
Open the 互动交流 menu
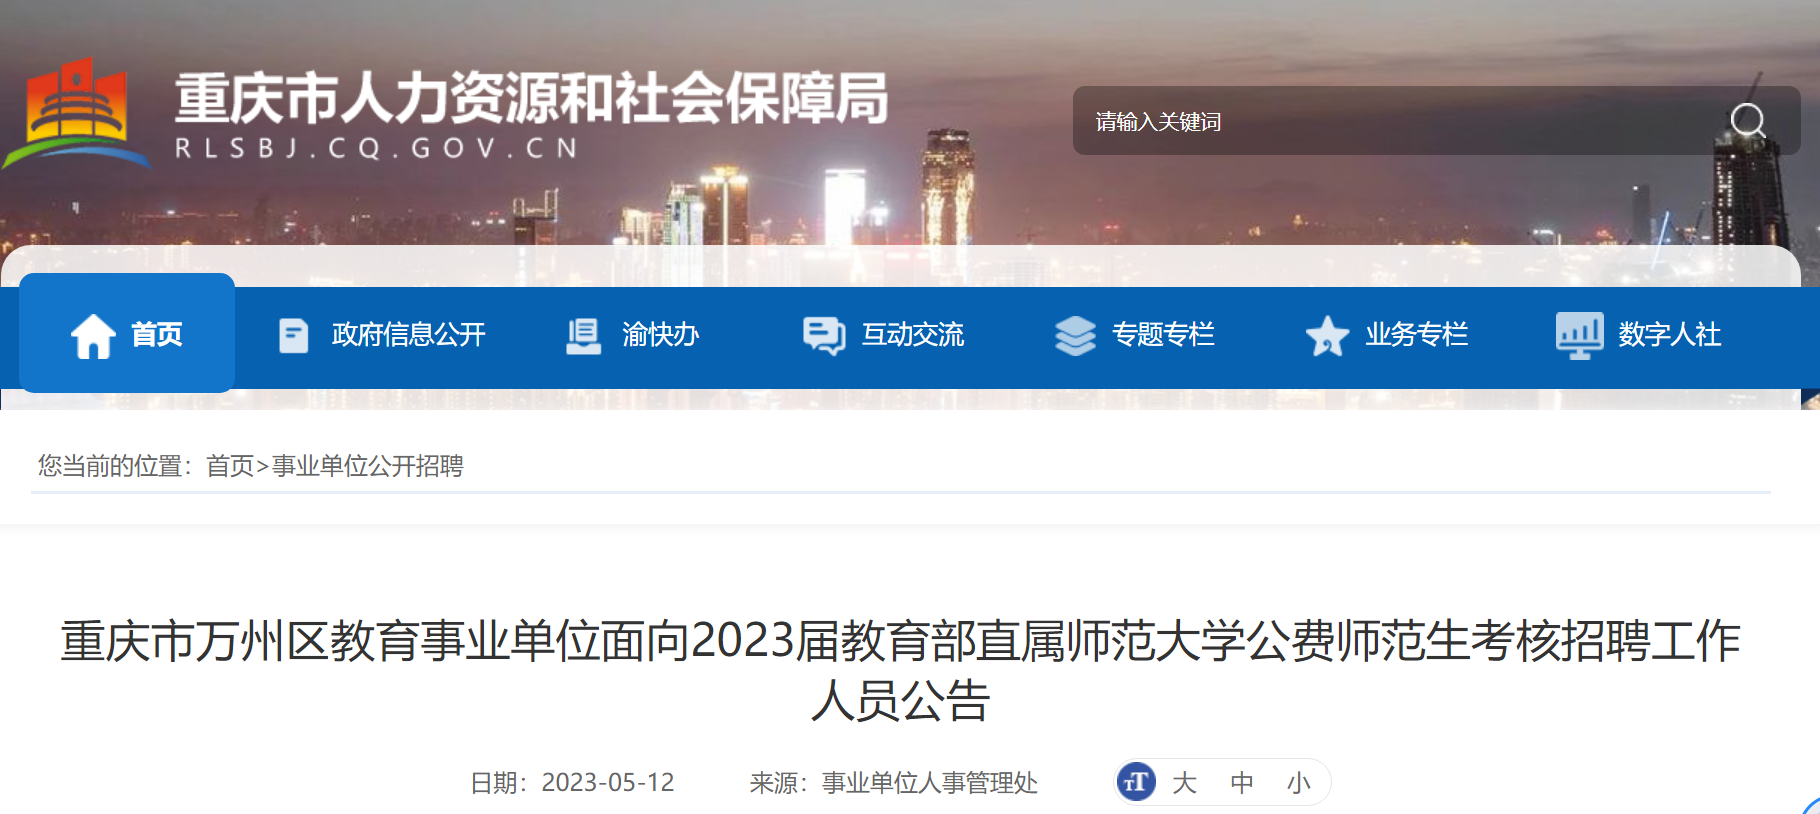[x=913, y=335]
